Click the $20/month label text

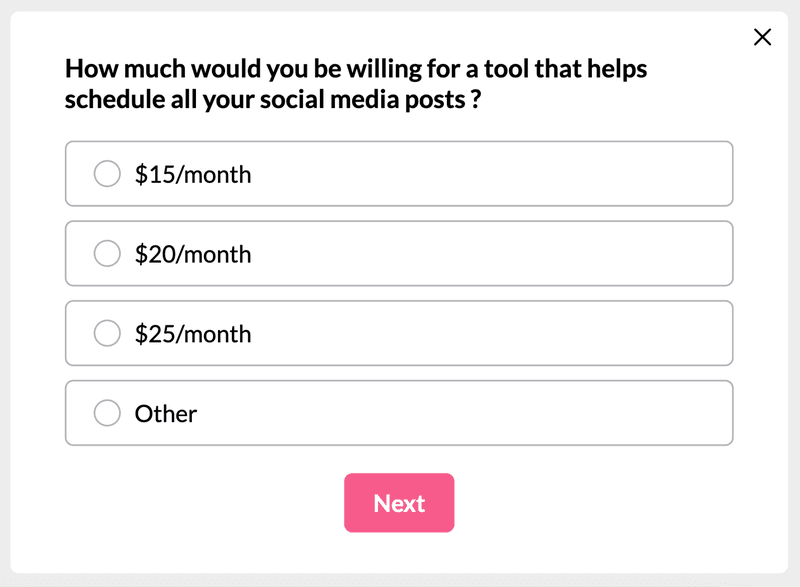pyautogui.click(x=192, y=253)
